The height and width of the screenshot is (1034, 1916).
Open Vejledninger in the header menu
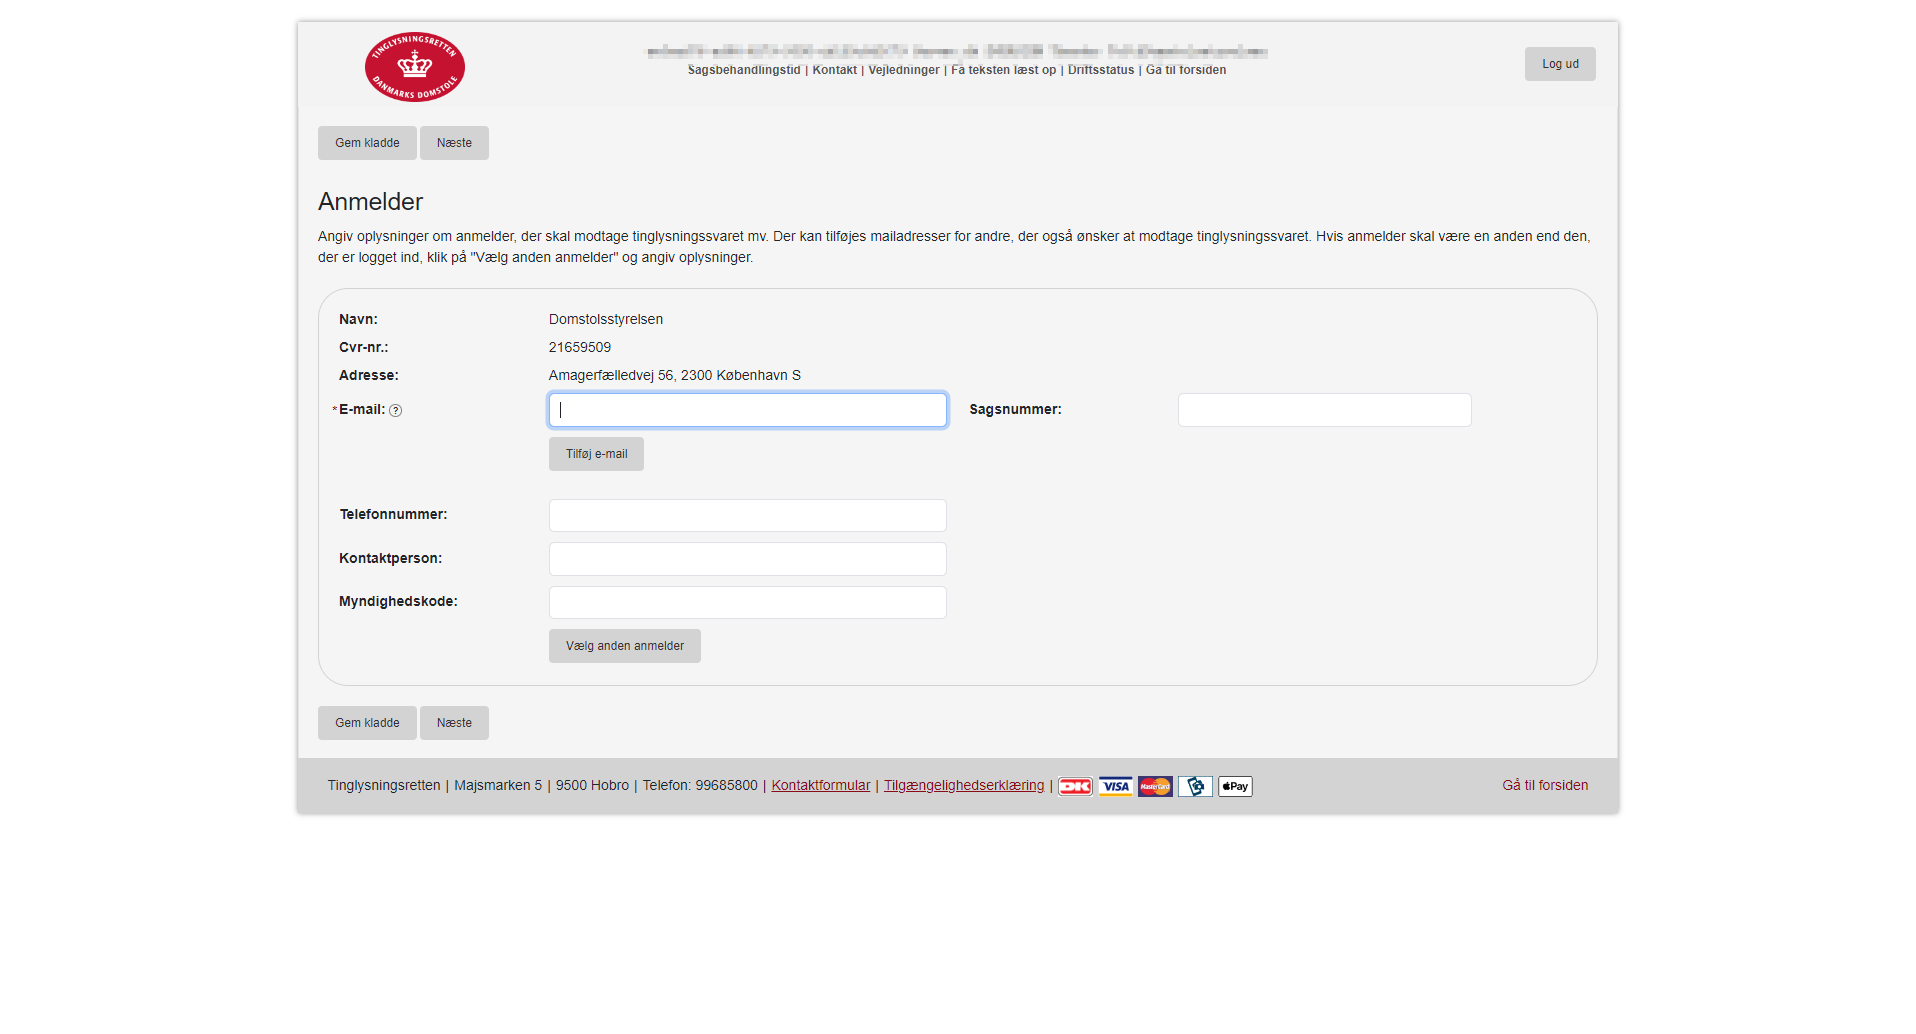click(x=904, y=70)
